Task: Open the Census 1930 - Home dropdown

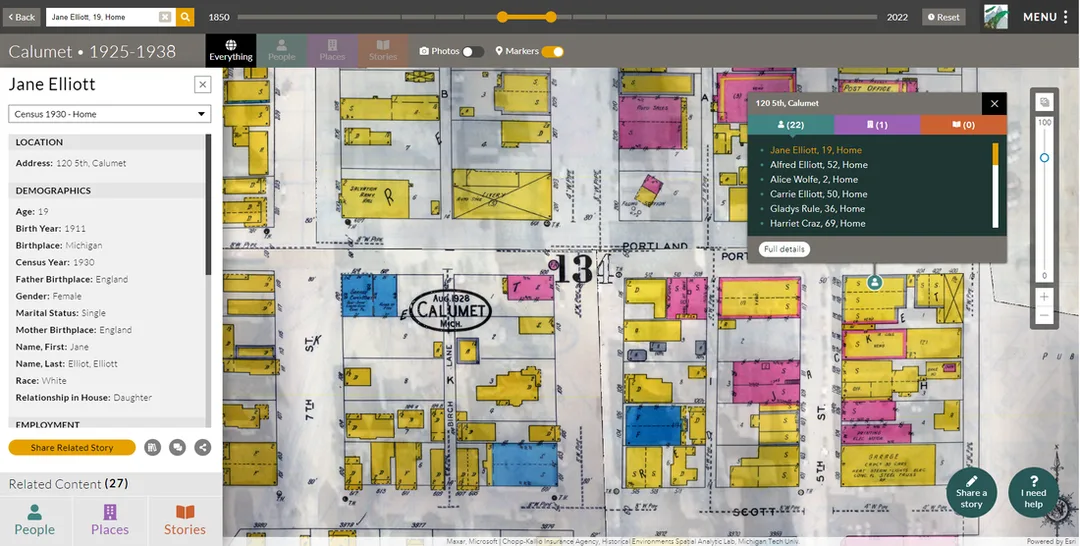Action: (x=110, y=114)
